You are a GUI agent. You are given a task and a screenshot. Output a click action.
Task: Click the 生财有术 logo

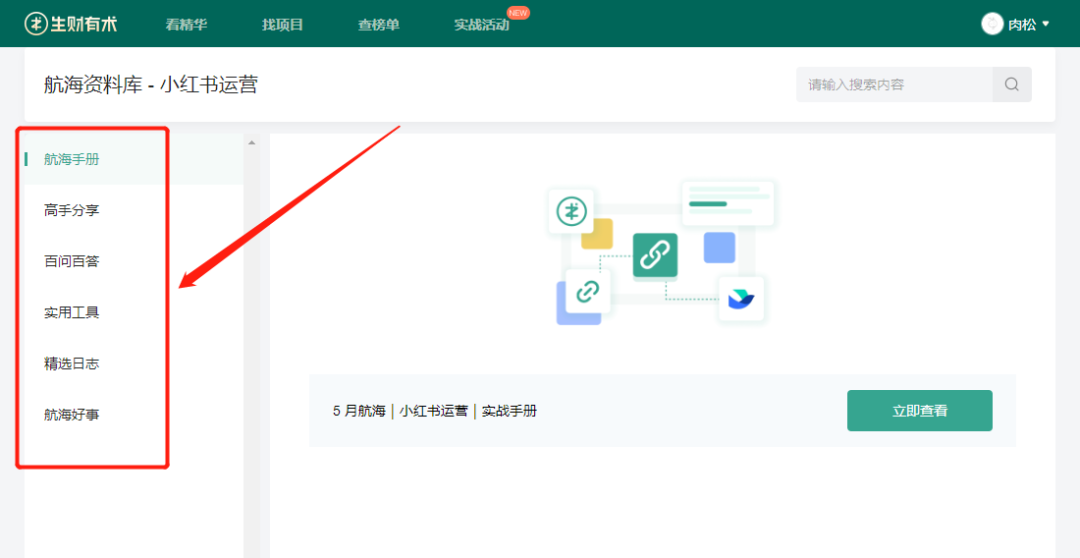point(70,24)
